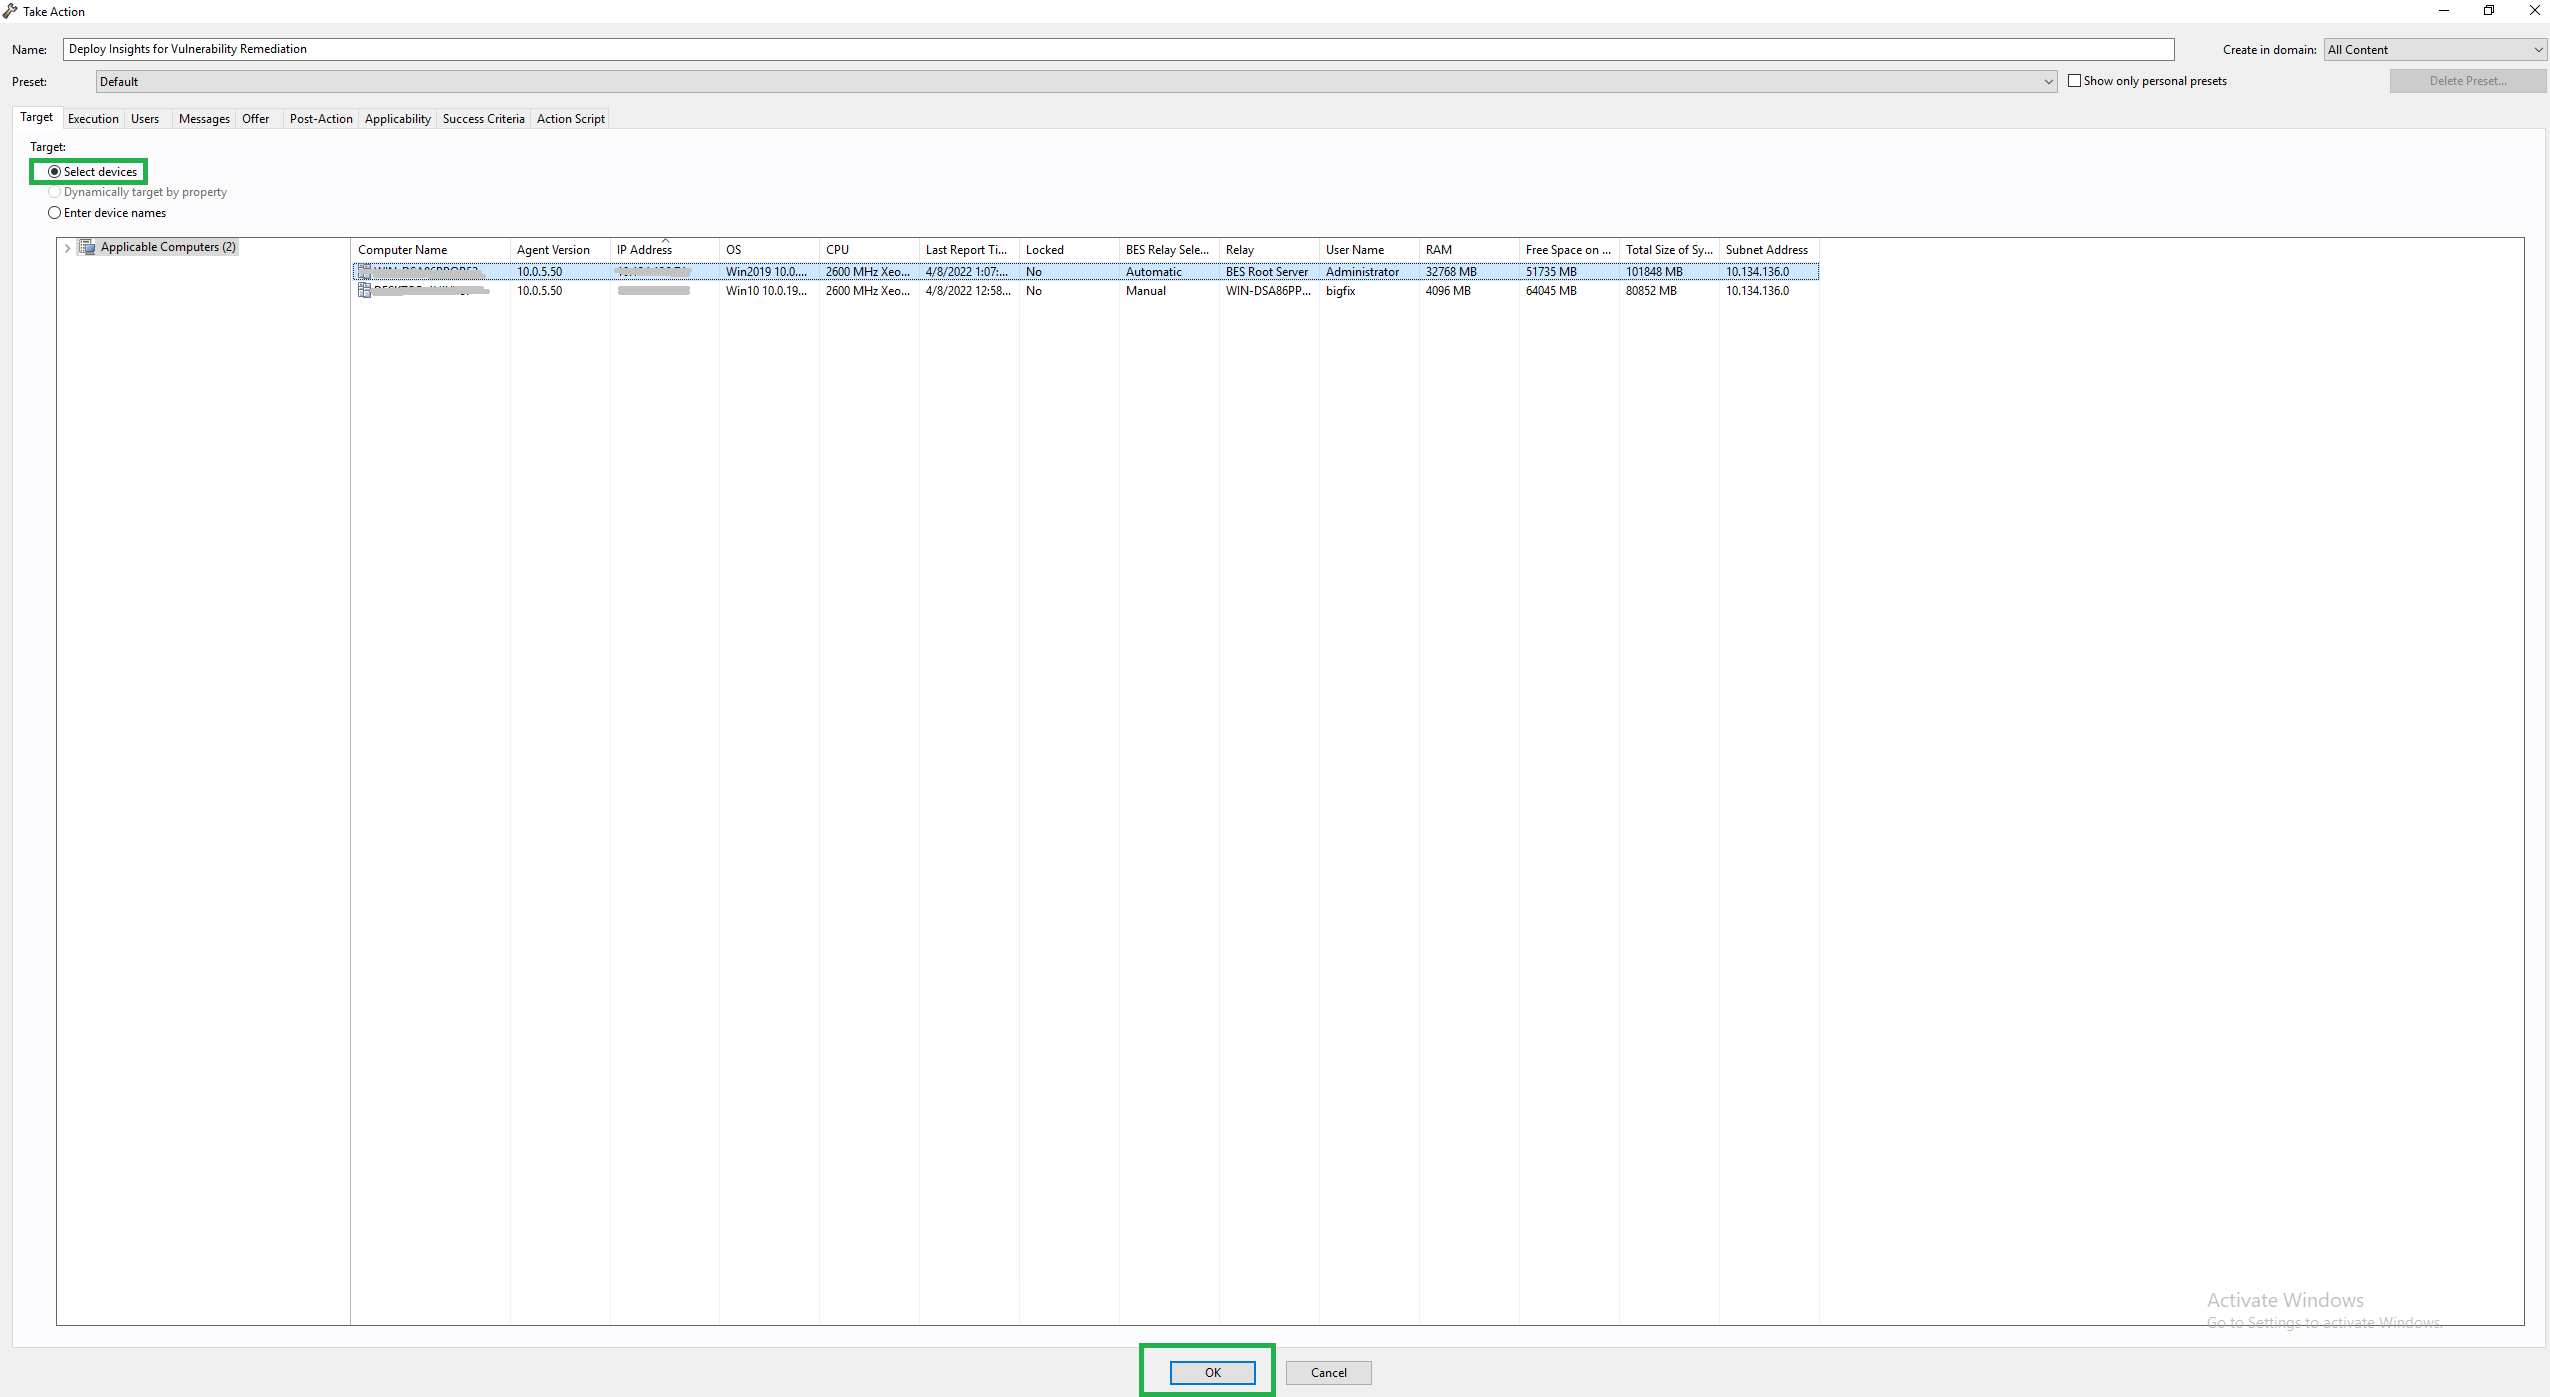This screenshot has width=2550, height=1397.
Task: Sort by the Last Report Time column
Action: pos(967,250)
